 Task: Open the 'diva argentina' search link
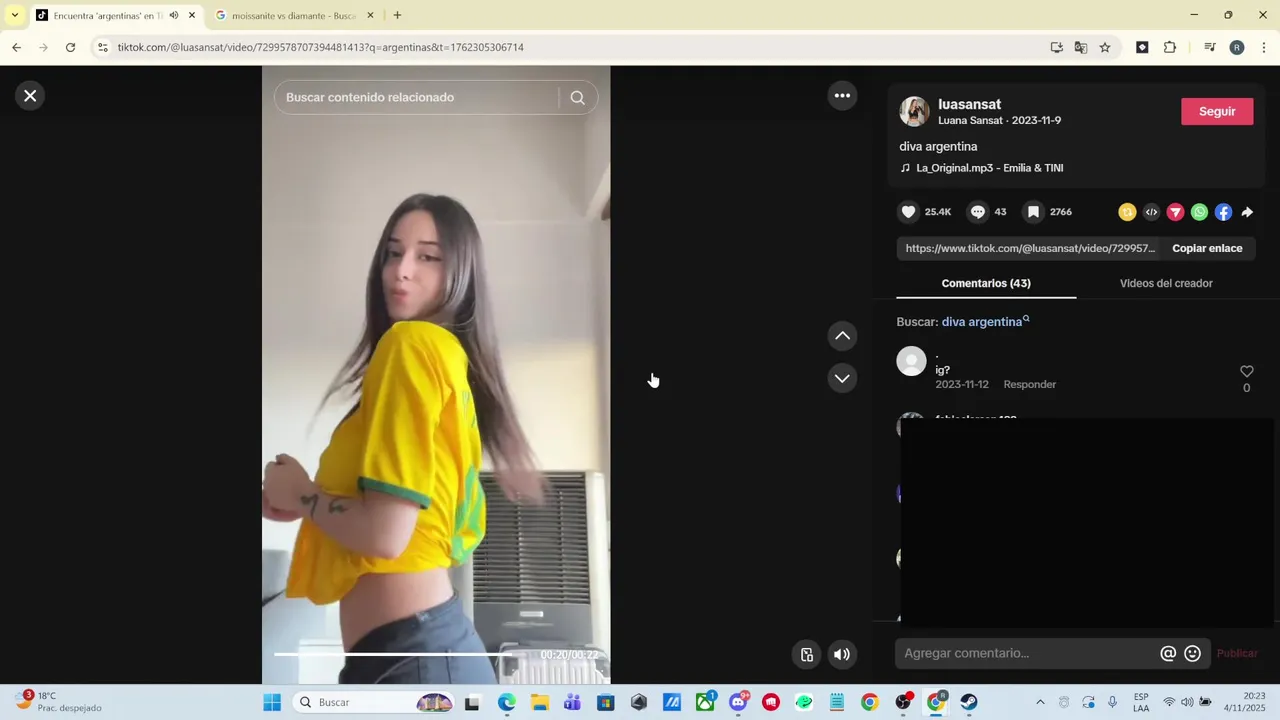[x=985, y=322]
